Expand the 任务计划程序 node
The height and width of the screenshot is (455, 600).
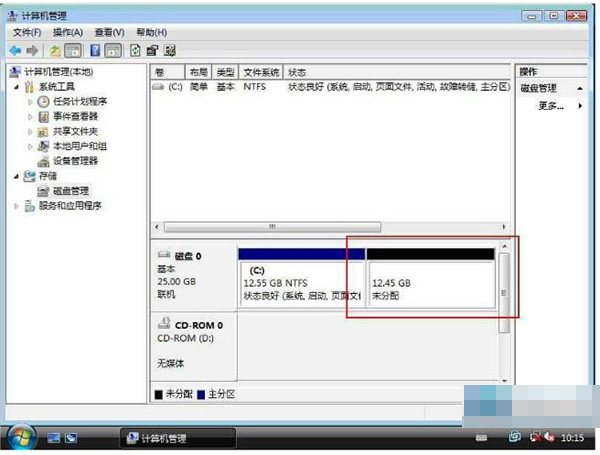30,101
